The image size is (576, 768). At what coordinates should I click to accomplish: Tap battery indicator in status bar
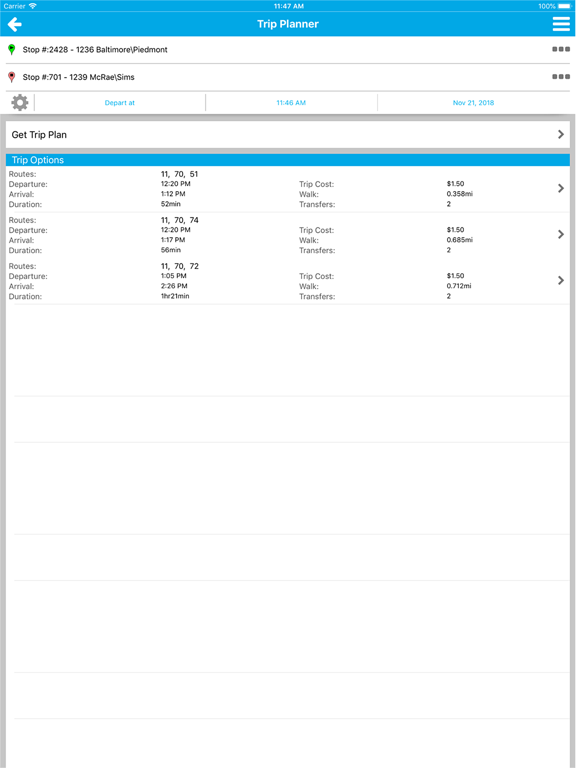tap(564, 6)
